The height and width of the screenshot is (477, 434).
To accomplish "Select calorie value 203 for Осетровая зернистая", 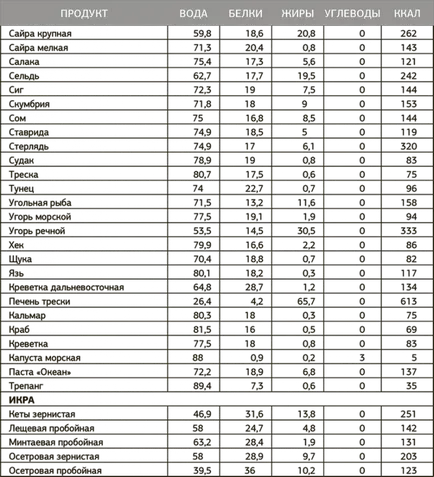I will [409, 457].
